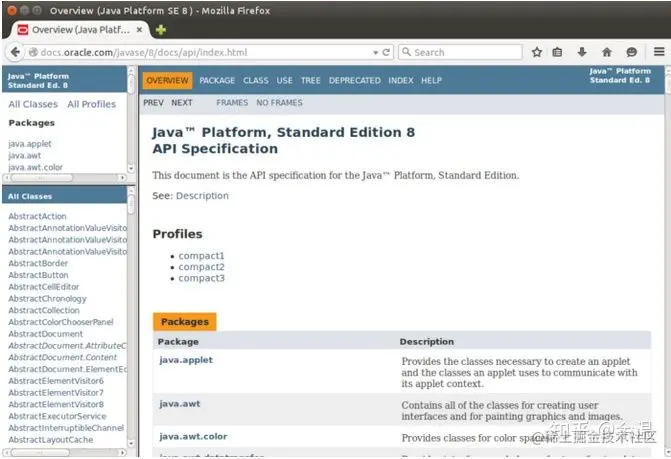The height and width of the screenshot is (459, 671).
Task: Open the AbstractCollection class
Action: [44, 311]
